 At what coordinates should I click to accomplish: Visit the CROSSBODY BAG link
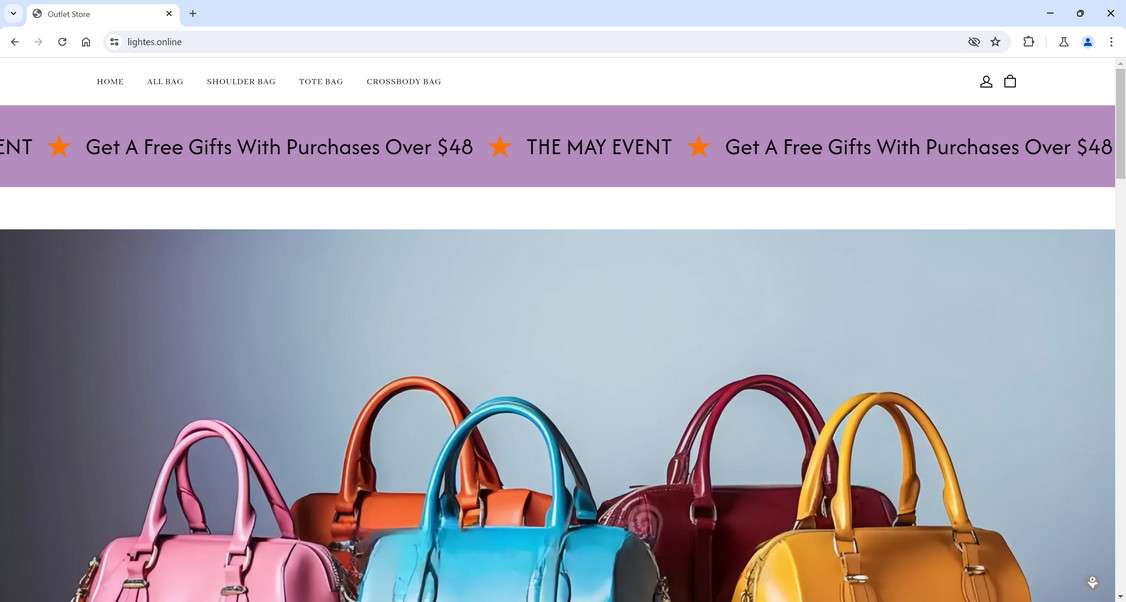point(404,82)
